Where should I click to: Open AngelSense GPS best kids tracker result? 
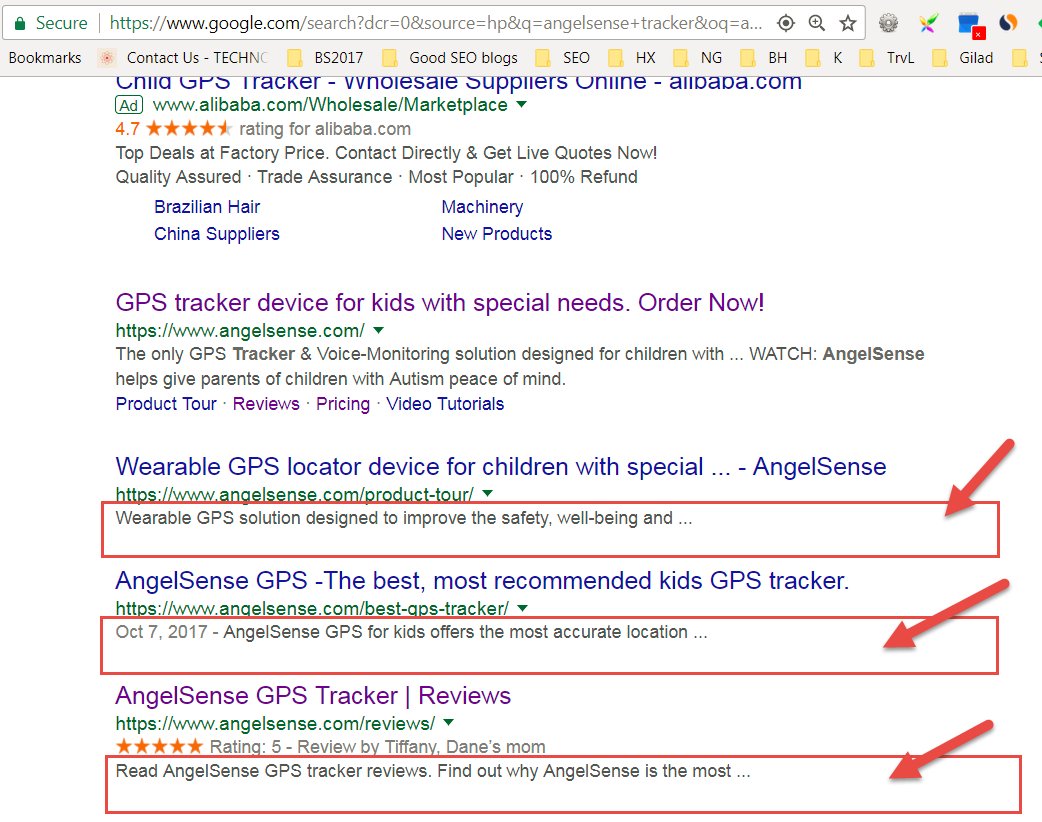[482, 581]
